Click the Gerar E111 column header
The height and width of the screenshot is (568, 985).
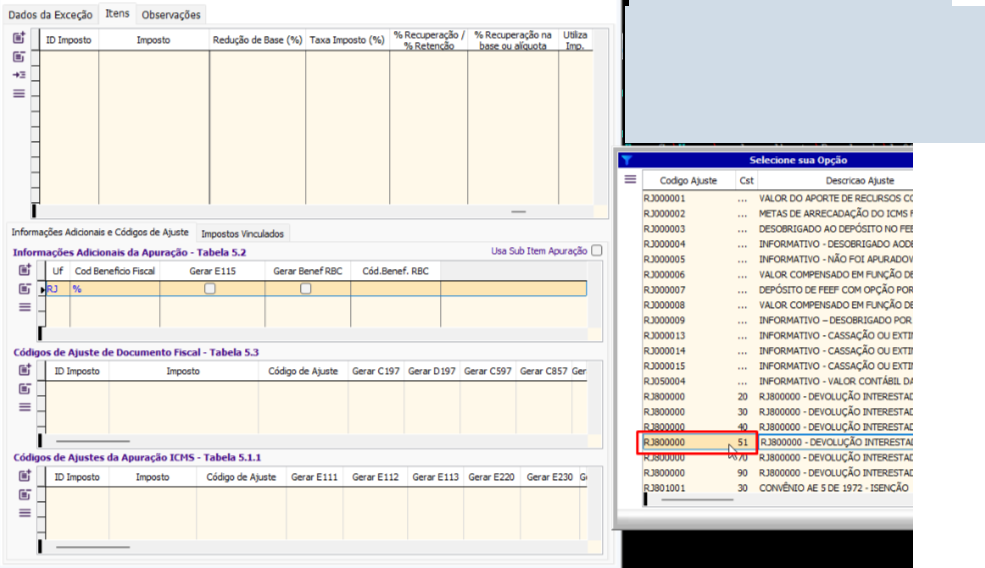(315, 477)
